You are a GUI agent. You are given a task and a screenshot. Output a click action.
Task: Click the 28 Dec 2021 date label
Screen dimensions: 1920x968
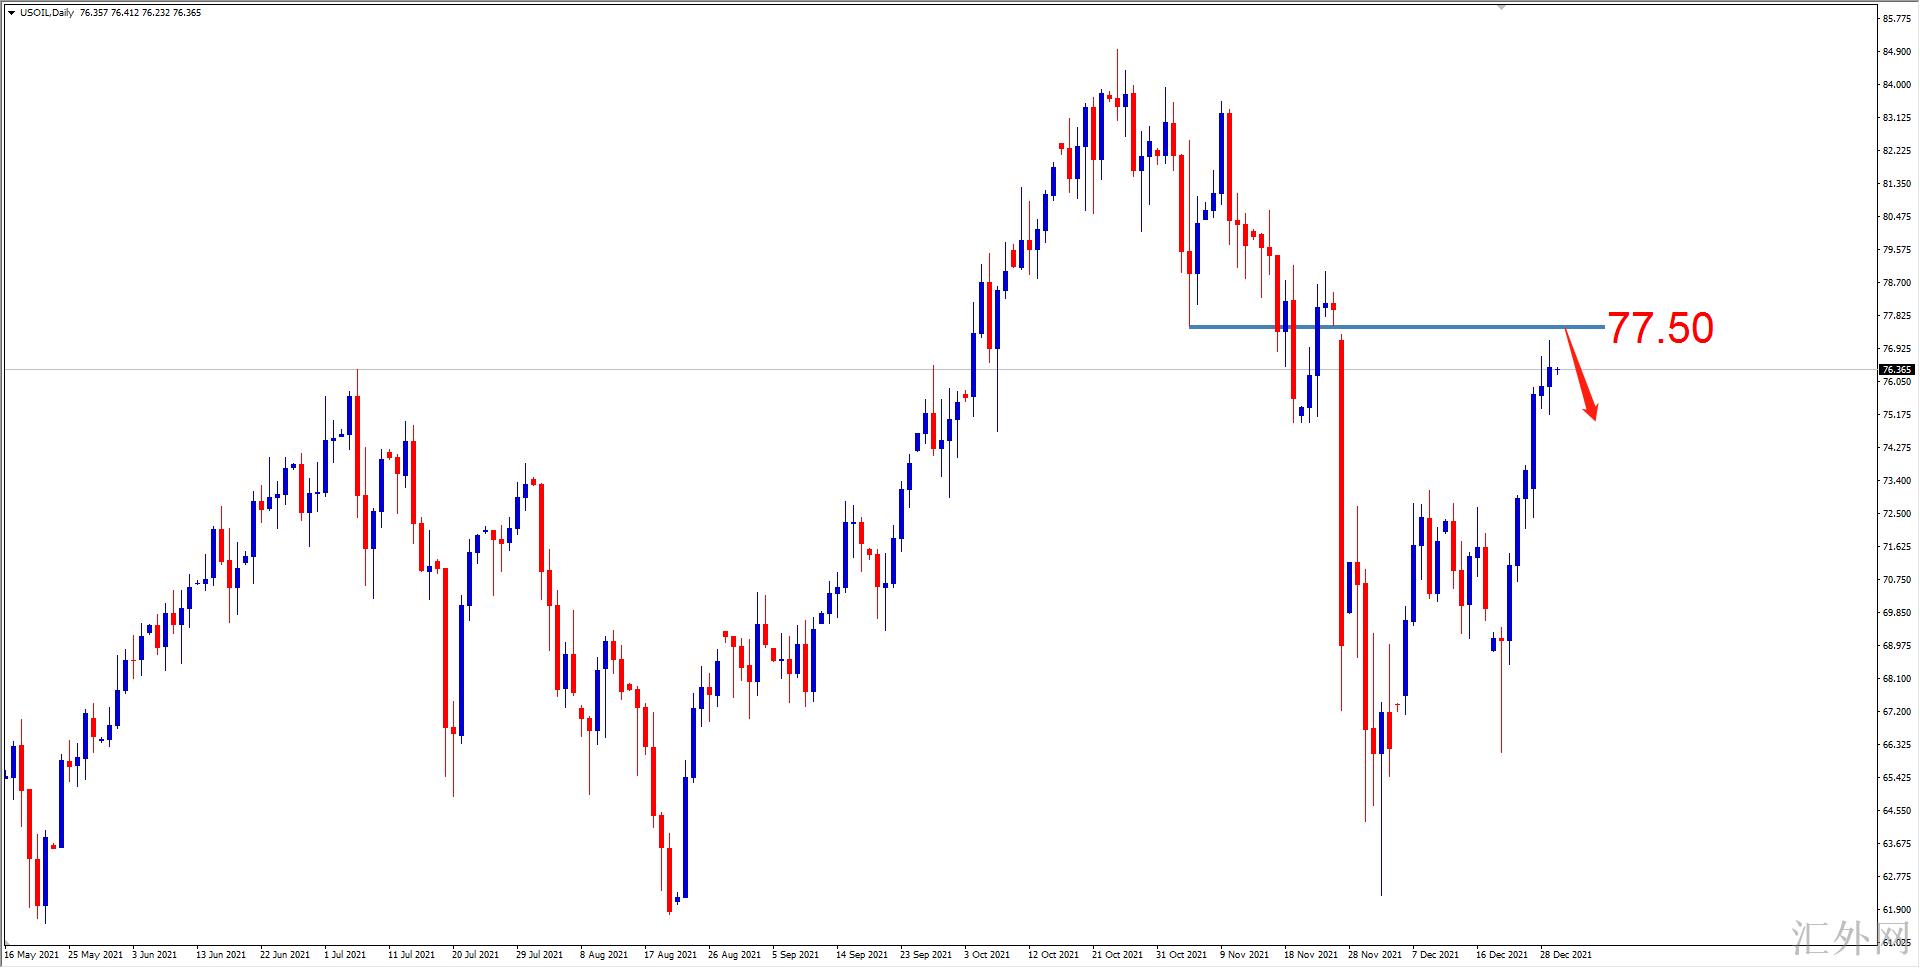[1565, 955]
